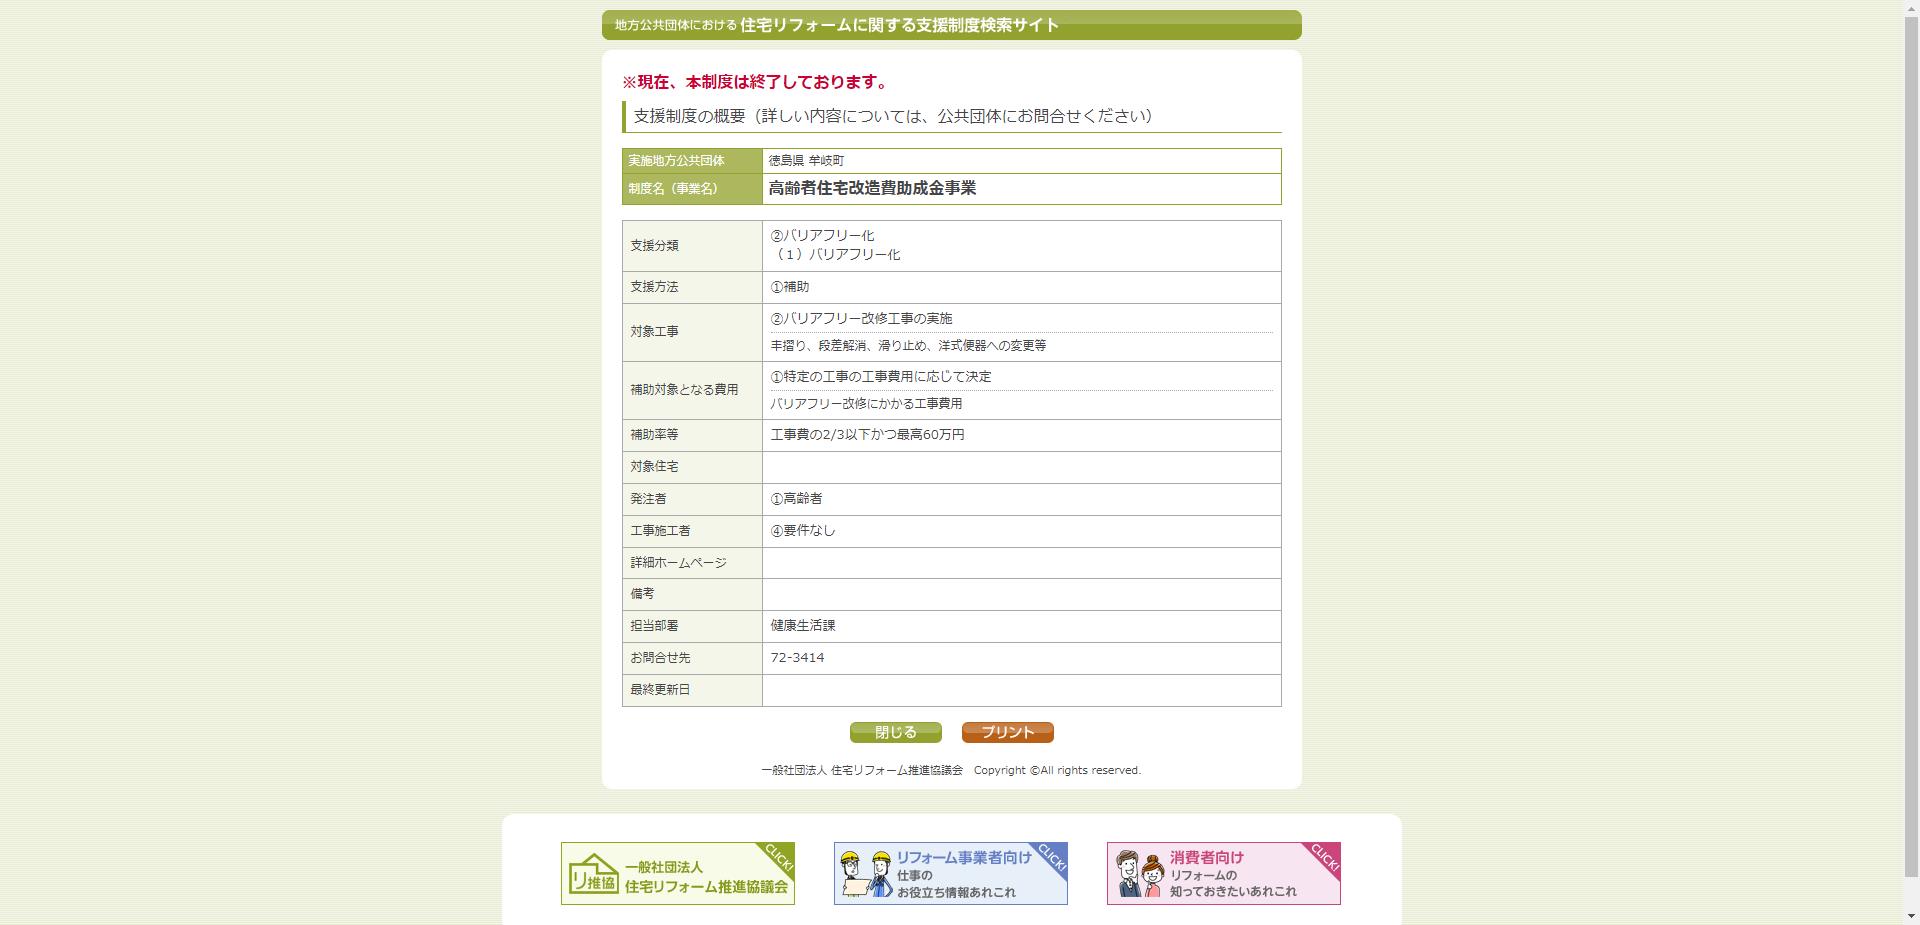Image resolution: width=1920 pixels, height=925 pixels.
Task: Open the 住宅リフォーム推進協議会 banner
Action: (678, 873)
